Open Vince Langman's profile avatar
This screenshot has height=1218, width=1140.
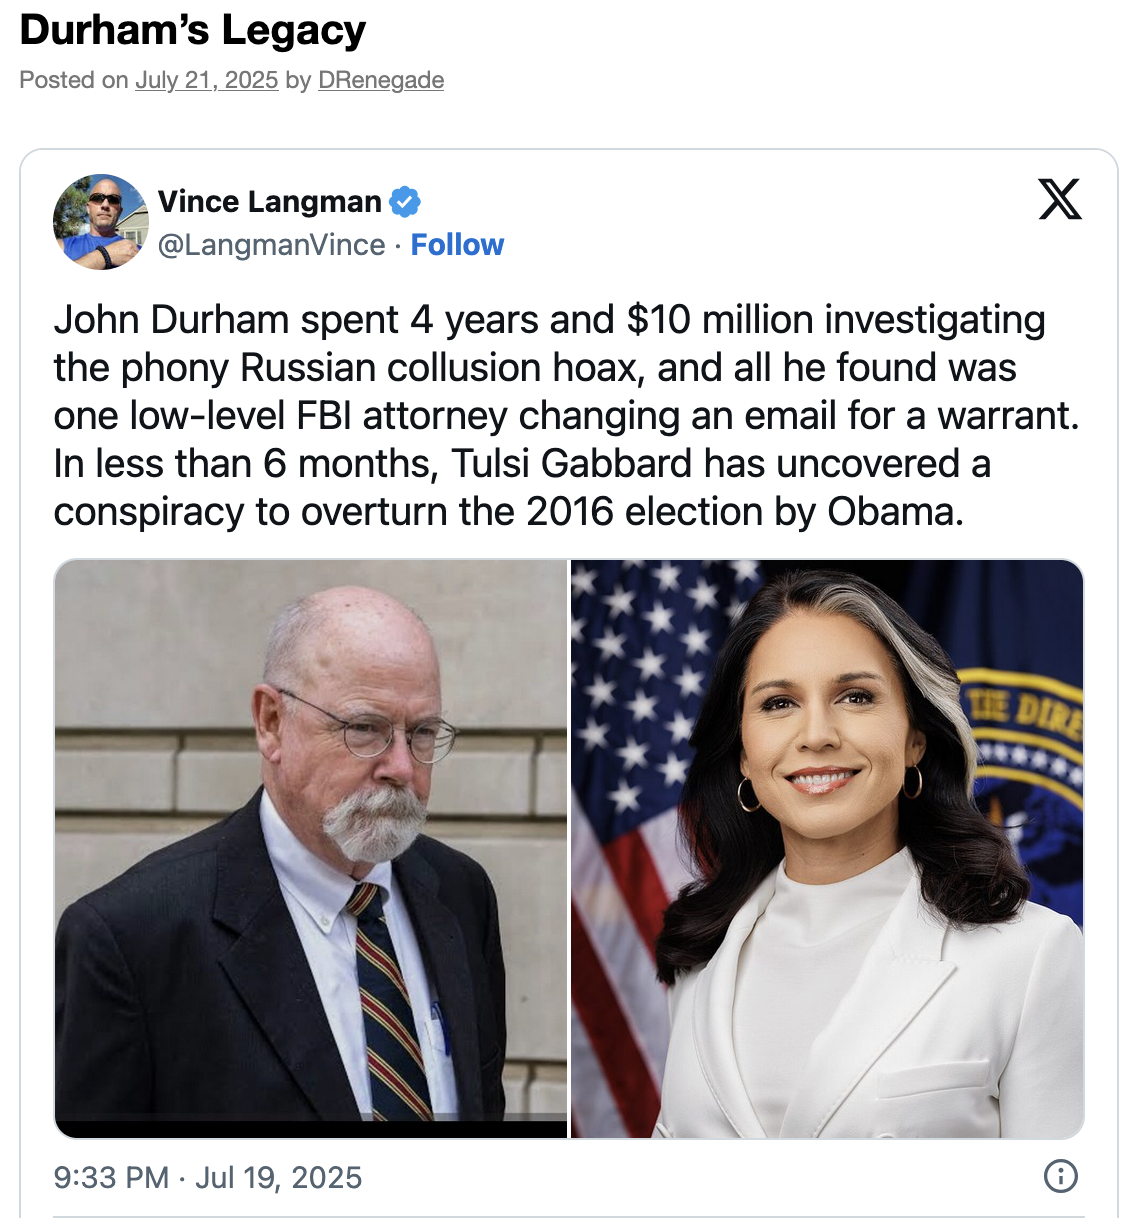pos(100,222)
